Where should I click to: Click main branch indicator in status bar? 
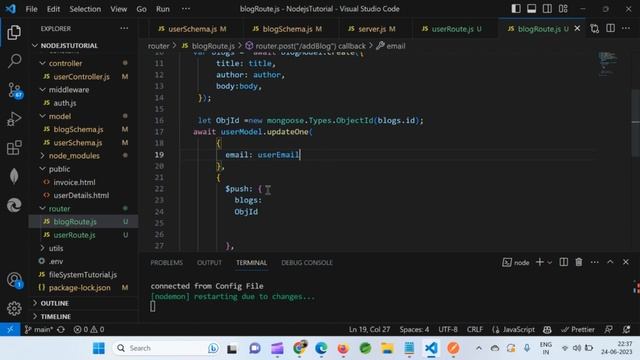point(39,329)
